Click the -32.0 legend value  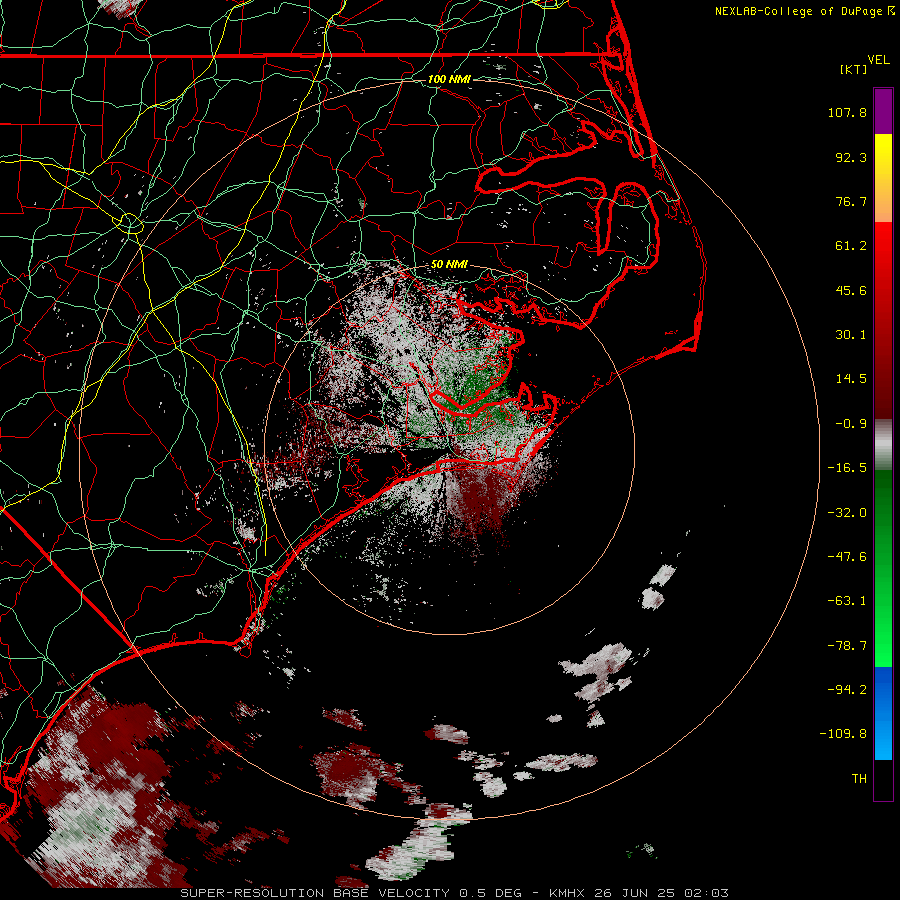coord(847,513)
